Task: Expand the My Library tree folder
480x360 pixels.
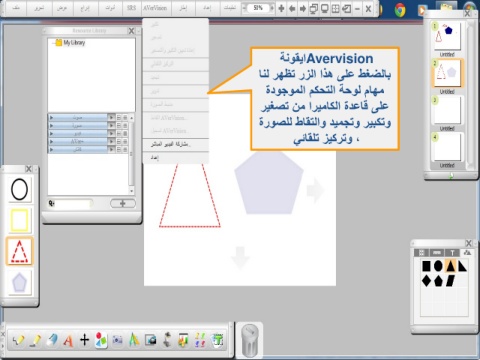Action: click(53, 43)
